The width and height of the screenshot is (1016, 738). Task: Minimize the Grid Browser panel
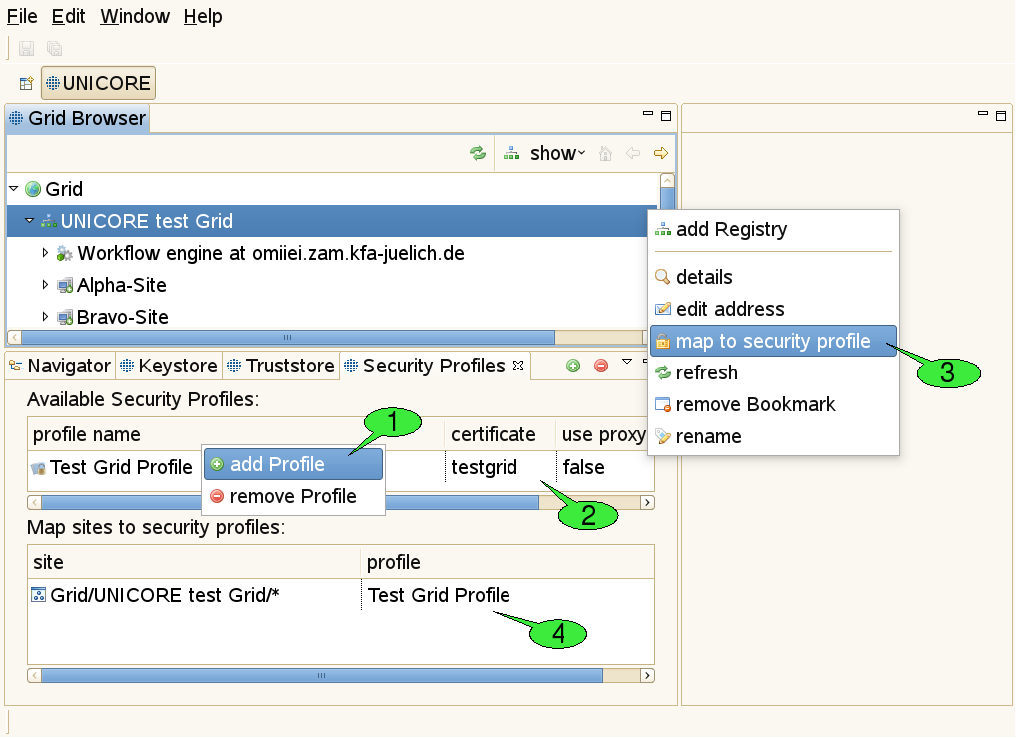(x=648, y=114)
